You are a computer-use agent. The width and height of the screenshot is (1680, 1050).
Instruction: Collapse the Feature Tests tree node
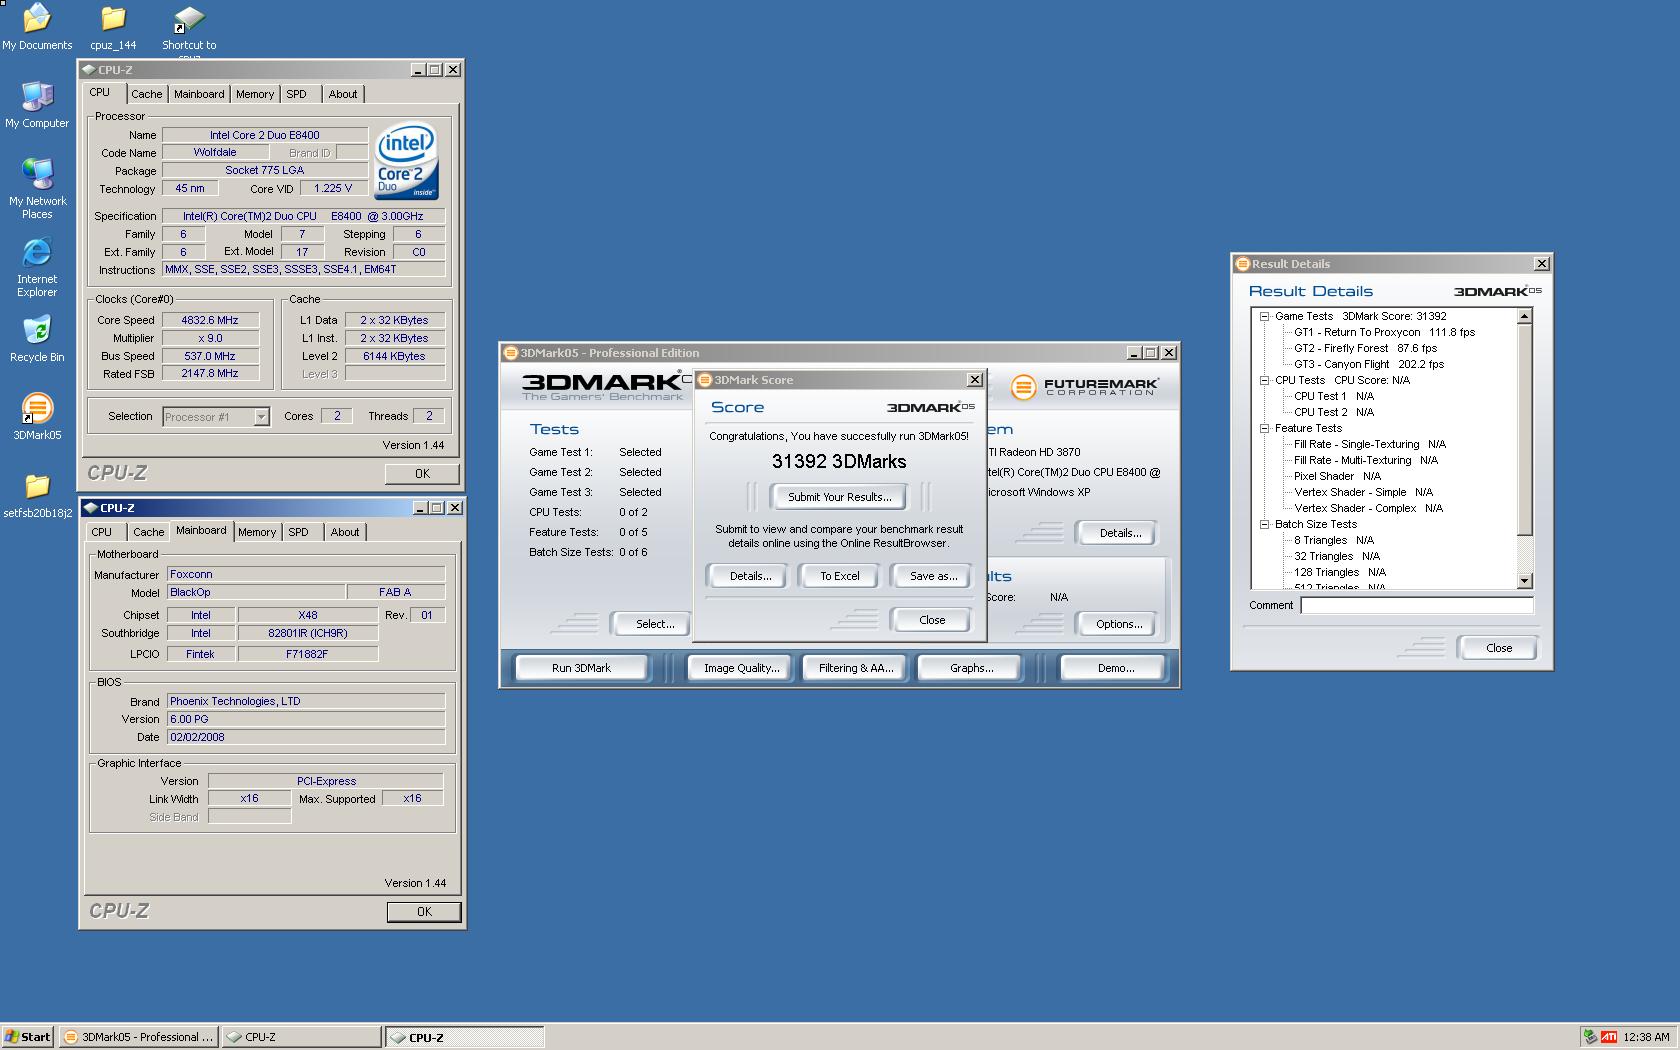[1264, 428]
